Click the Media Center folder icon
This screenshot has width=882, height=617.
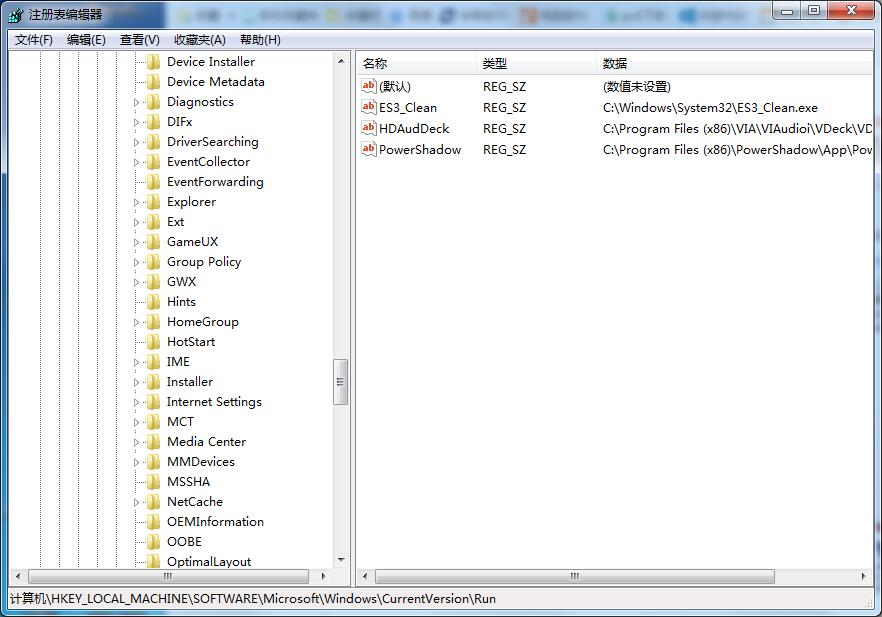(152, 441)
